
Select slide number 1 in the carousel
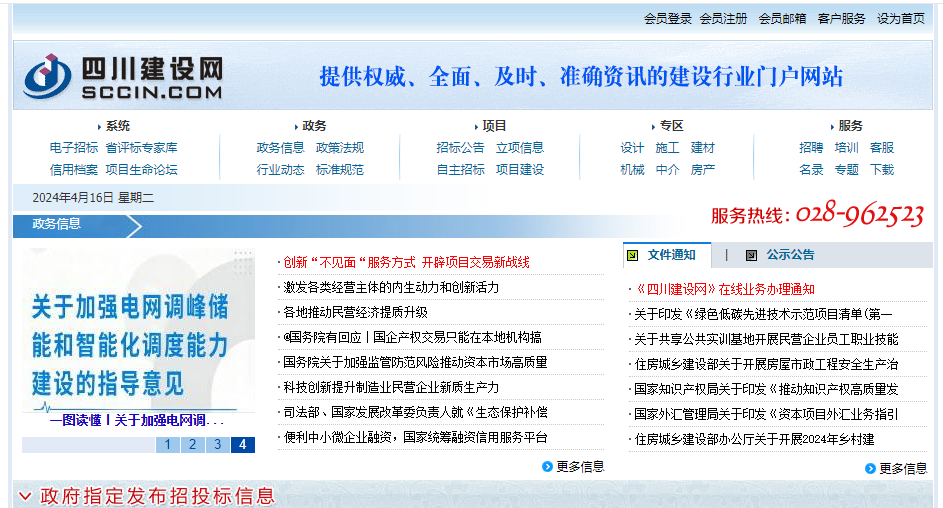(167, 445)
